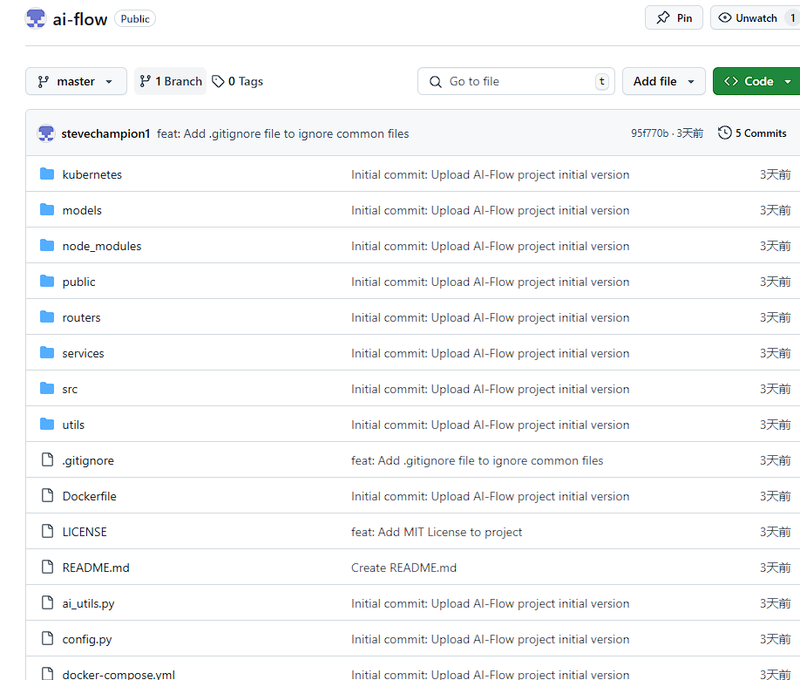Click the Go to file search field

pyautogui.click(x=516, y=81)
